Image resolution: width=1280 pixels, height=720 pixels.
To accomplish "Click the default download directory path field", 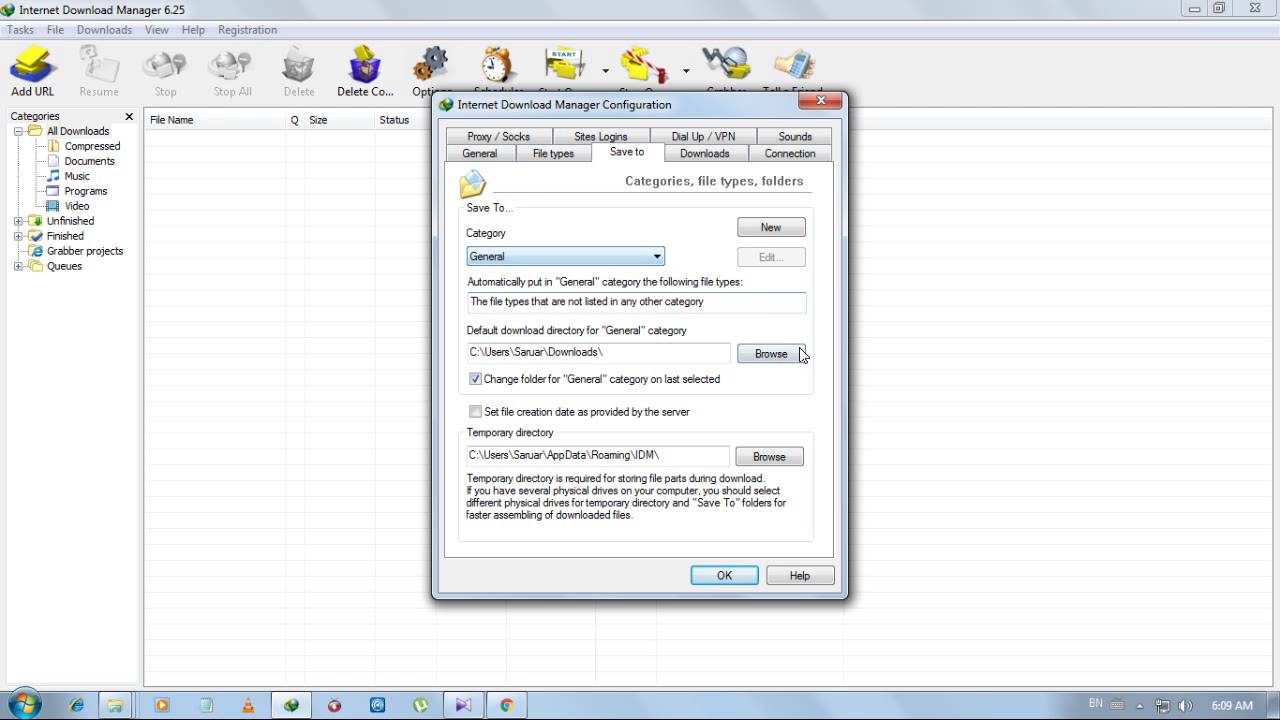I will click(598, 352).
